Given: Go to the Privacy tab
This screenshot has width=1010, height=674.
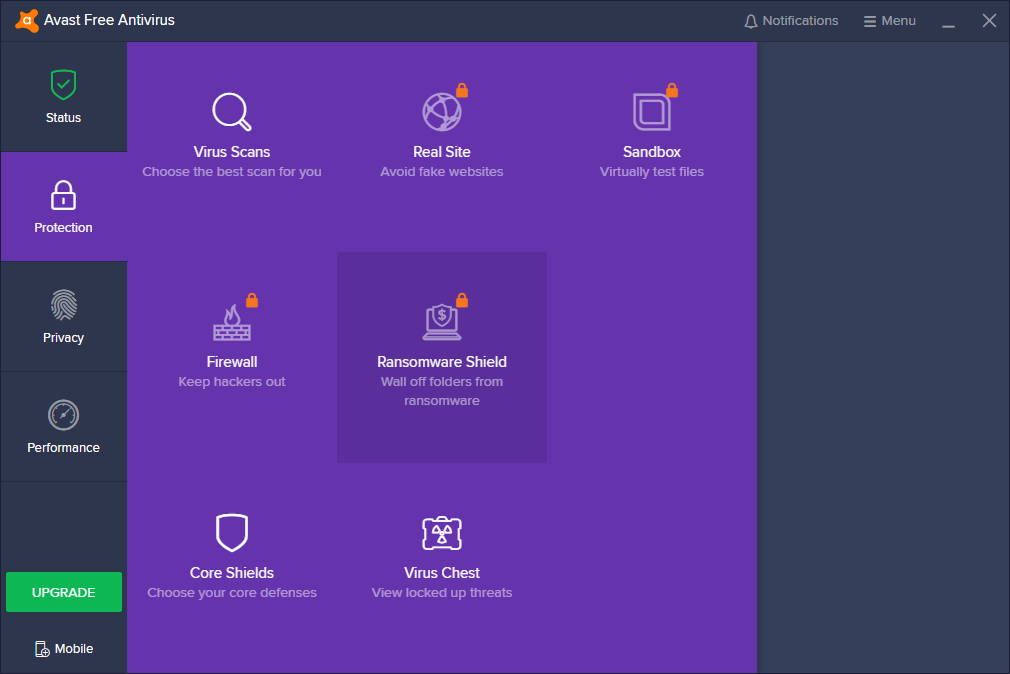Looking at the screenshot, I should pyautogui.click(x=63, y=316).
